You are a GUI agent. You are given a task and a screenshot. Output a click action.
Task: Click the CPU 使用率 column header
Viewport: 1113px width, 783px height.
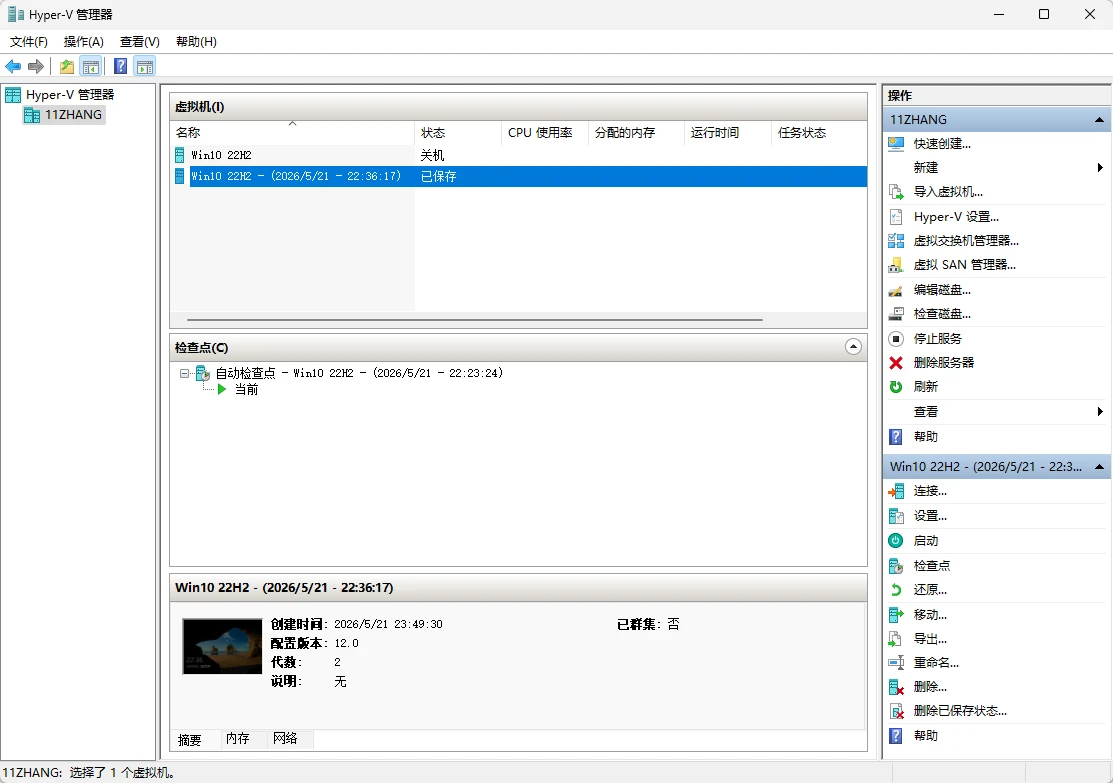pos(545,133)
